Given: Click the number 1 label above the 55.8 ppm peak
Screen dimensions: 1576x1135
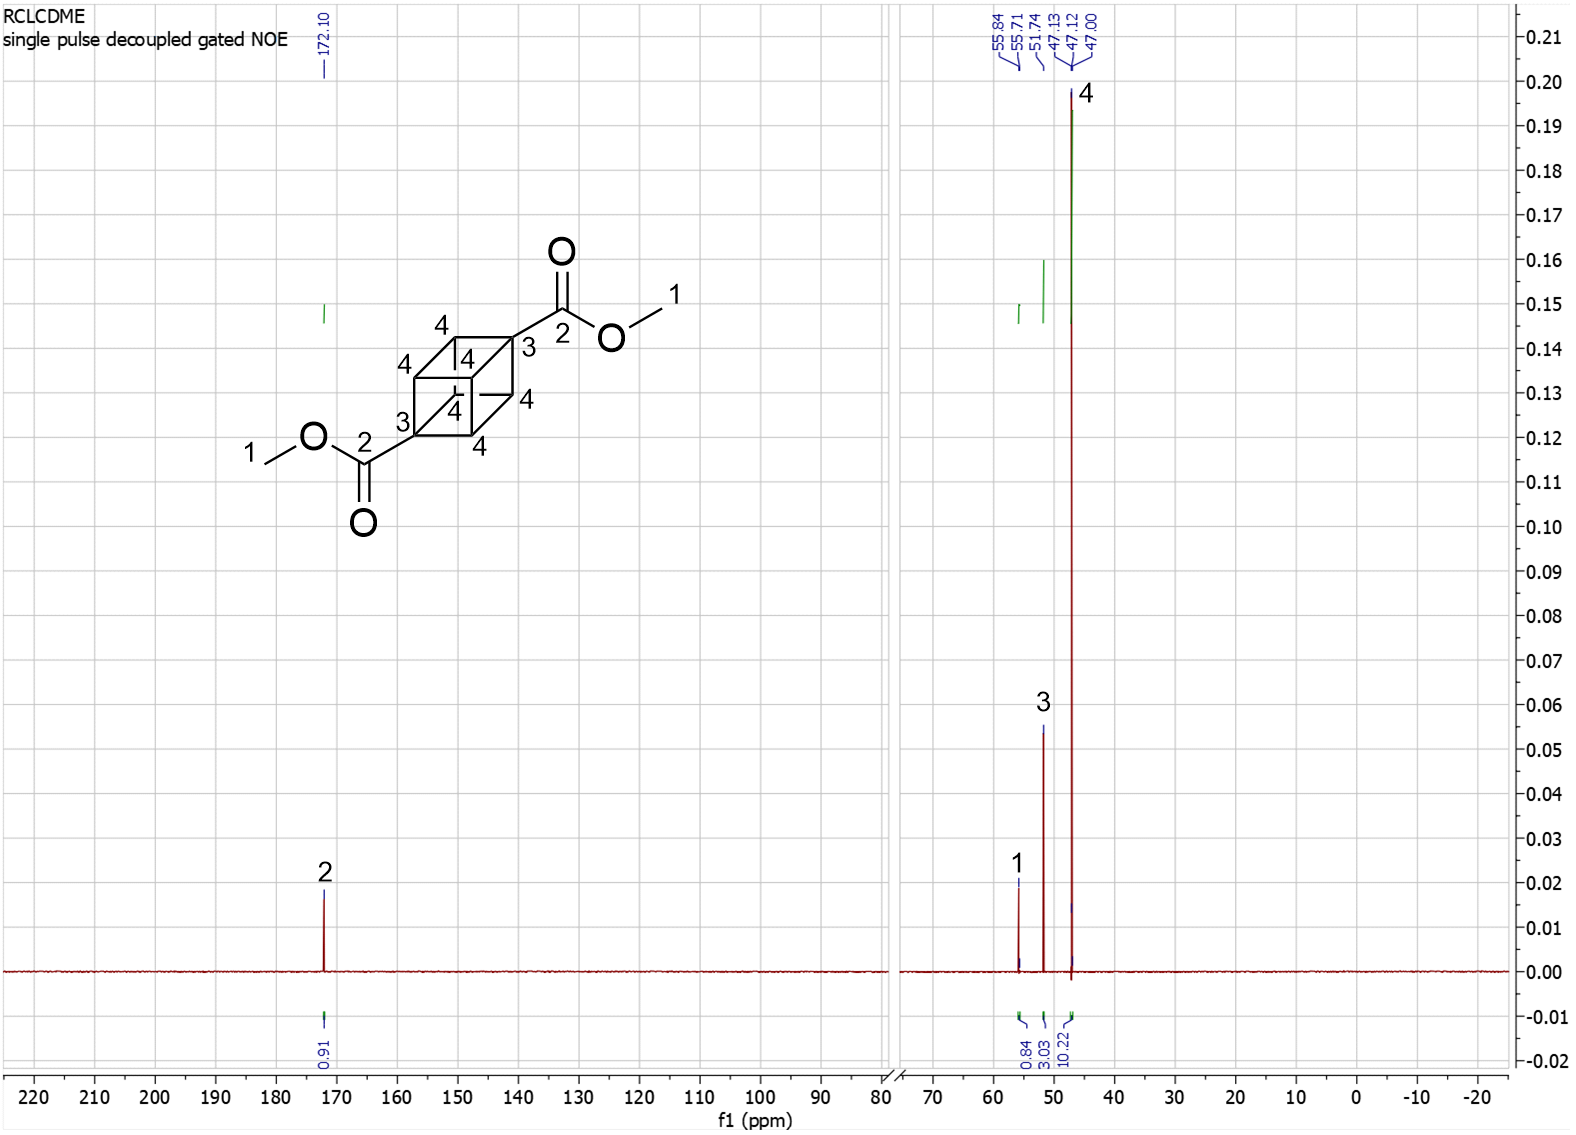Looking at the screenshot, I should 1017,862.
